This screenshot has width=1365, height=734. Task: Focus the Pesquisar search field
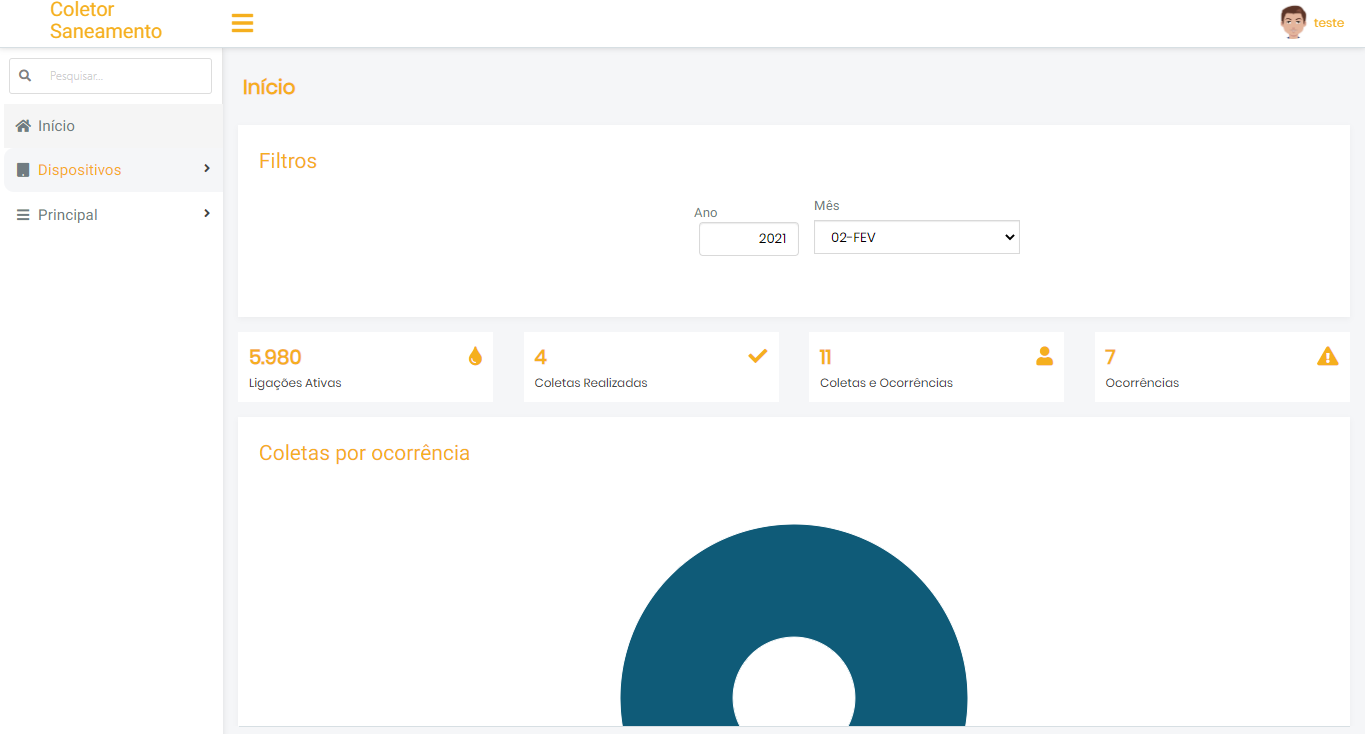click(x=127, y=76)
